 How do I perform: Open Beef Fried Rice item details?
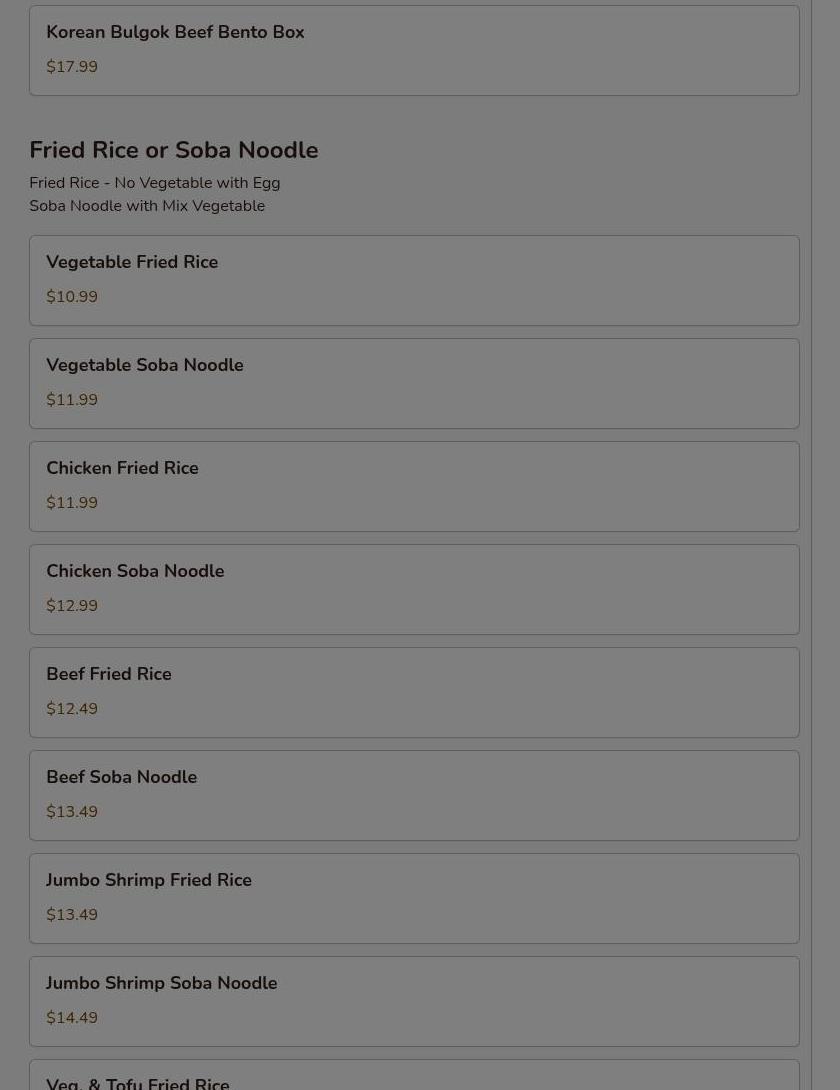tap(414, 692)
